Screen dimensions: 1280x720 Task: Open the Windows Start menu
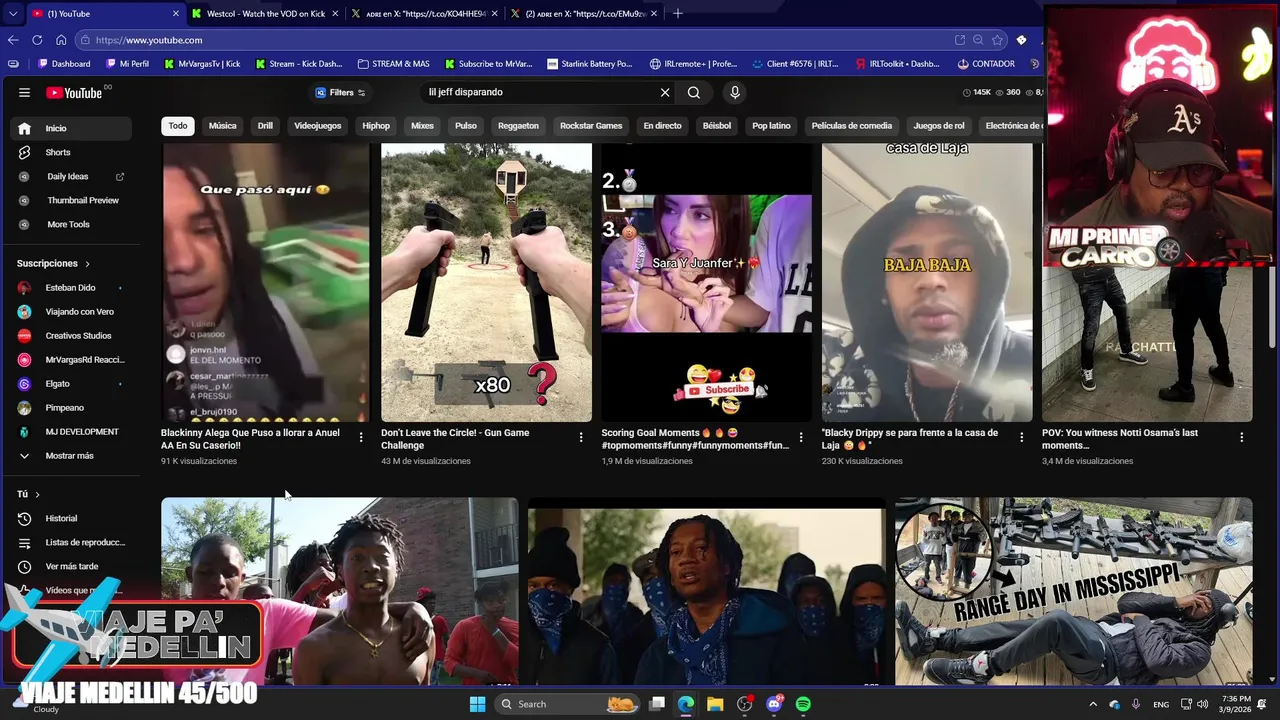pyautogui.click(x=478, y=704)
